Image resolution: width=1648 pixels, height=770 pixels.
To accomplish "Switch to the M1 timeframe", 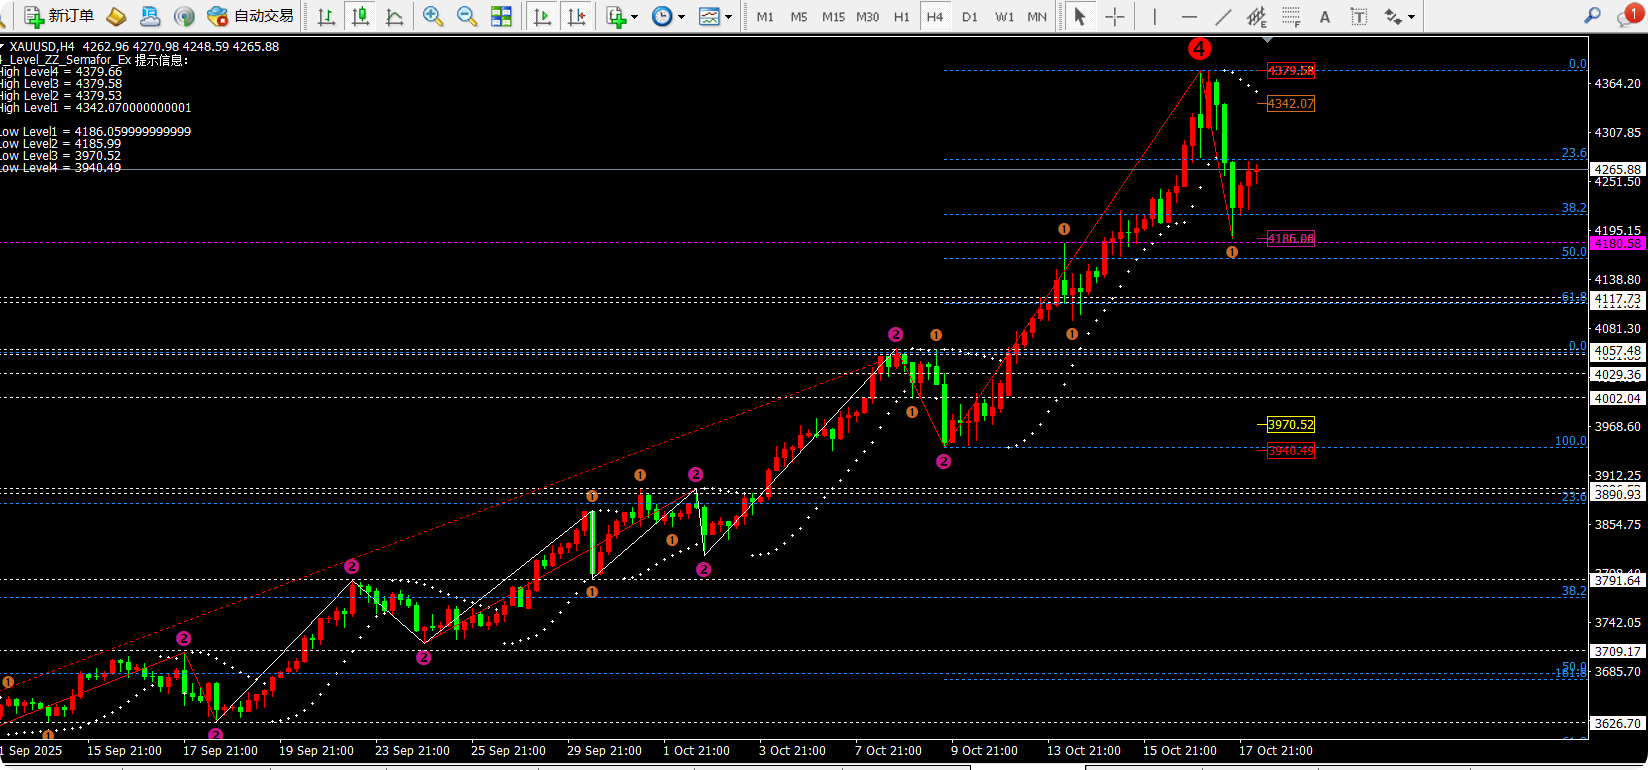I will tap(765, 17).
